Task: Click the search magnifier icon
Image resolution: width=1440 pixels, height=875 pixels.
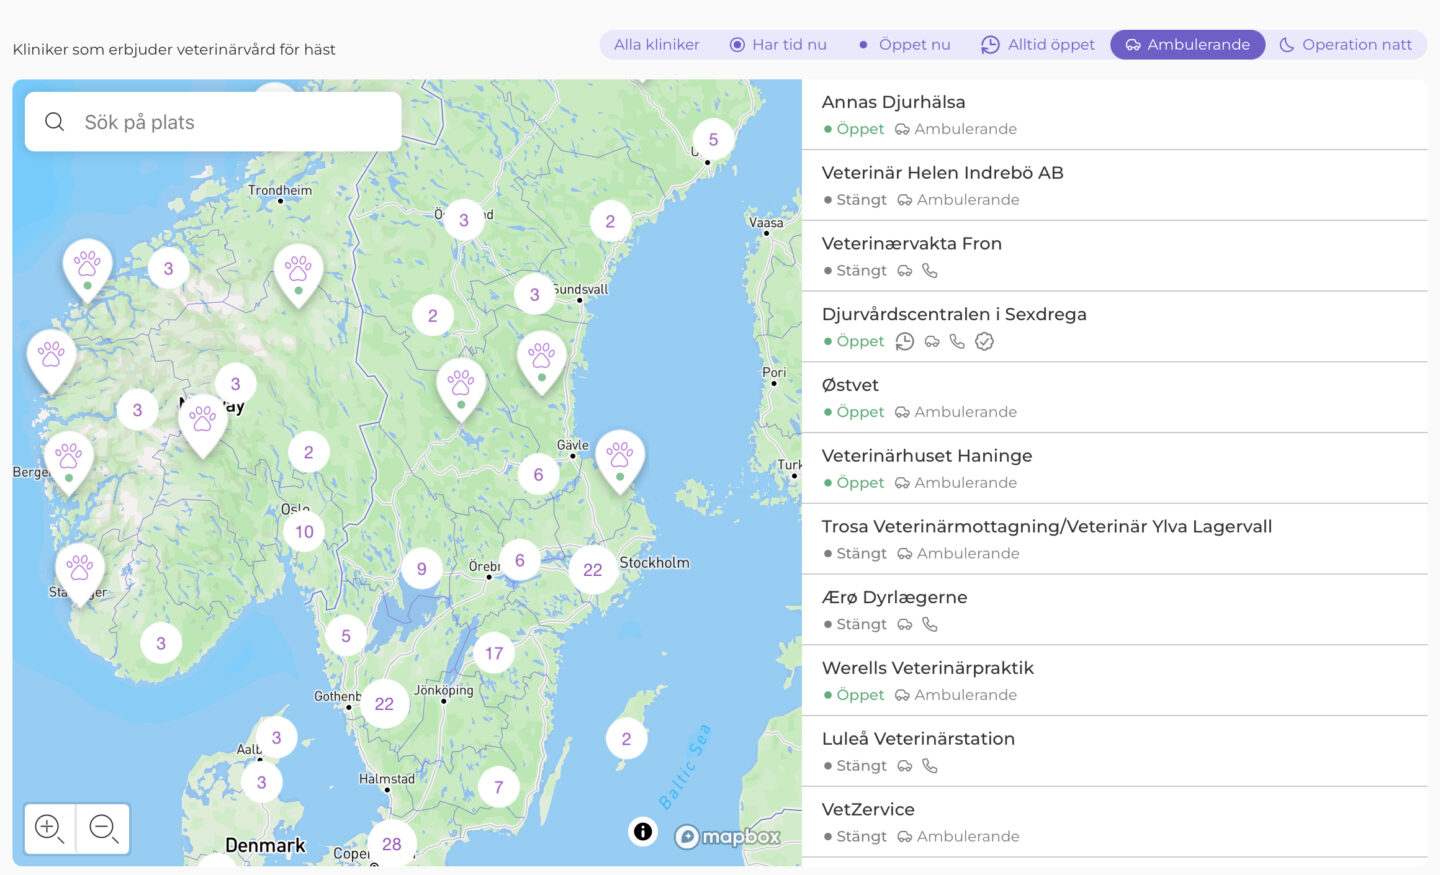Action: point(55,122)
